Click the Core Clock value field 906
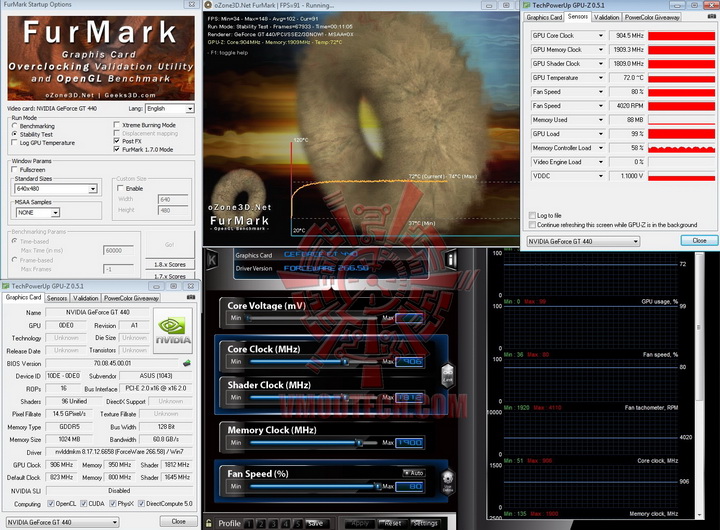 tap(409, 362)
